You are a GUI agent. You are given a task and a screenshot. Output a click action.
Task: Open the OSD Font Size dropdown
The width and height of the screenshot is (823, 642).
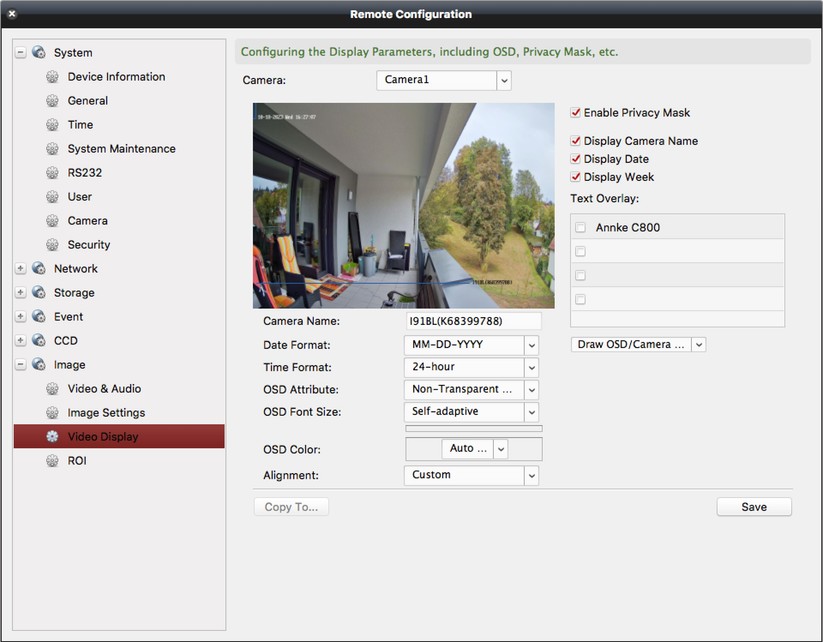point(531,411)
